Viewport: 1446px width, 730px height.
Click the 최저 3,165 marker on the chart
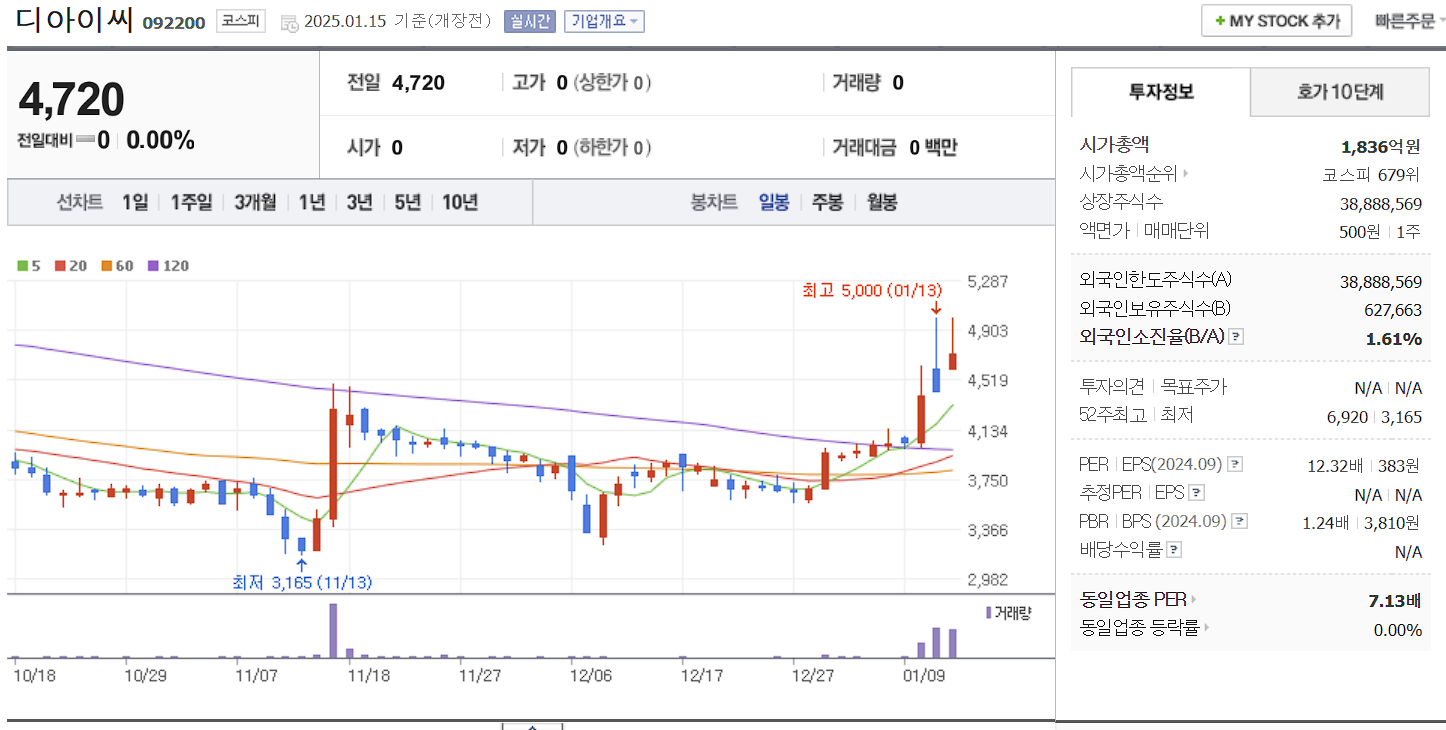point(300,583)
